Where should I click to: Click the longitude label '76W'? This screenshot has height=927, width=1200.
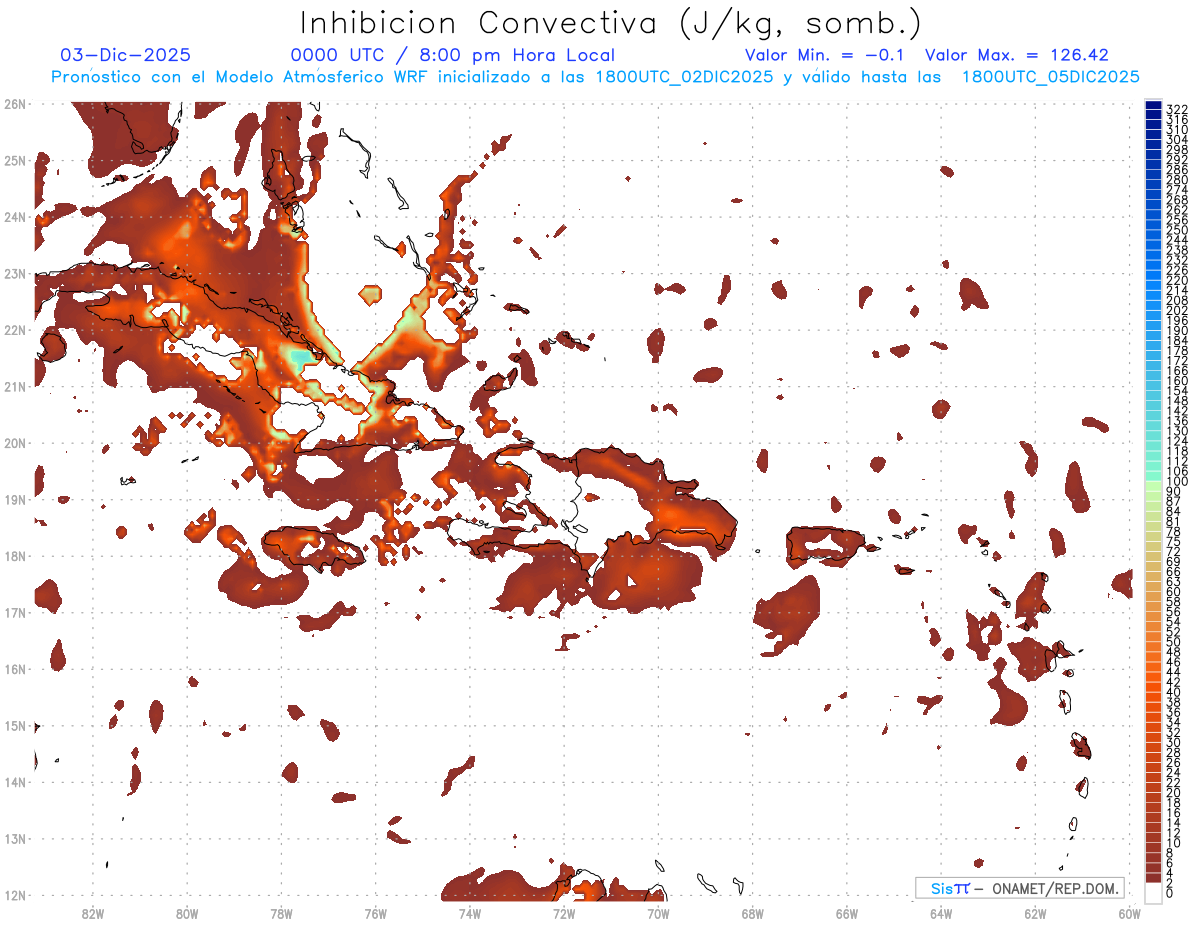click(x=375, y=913)
